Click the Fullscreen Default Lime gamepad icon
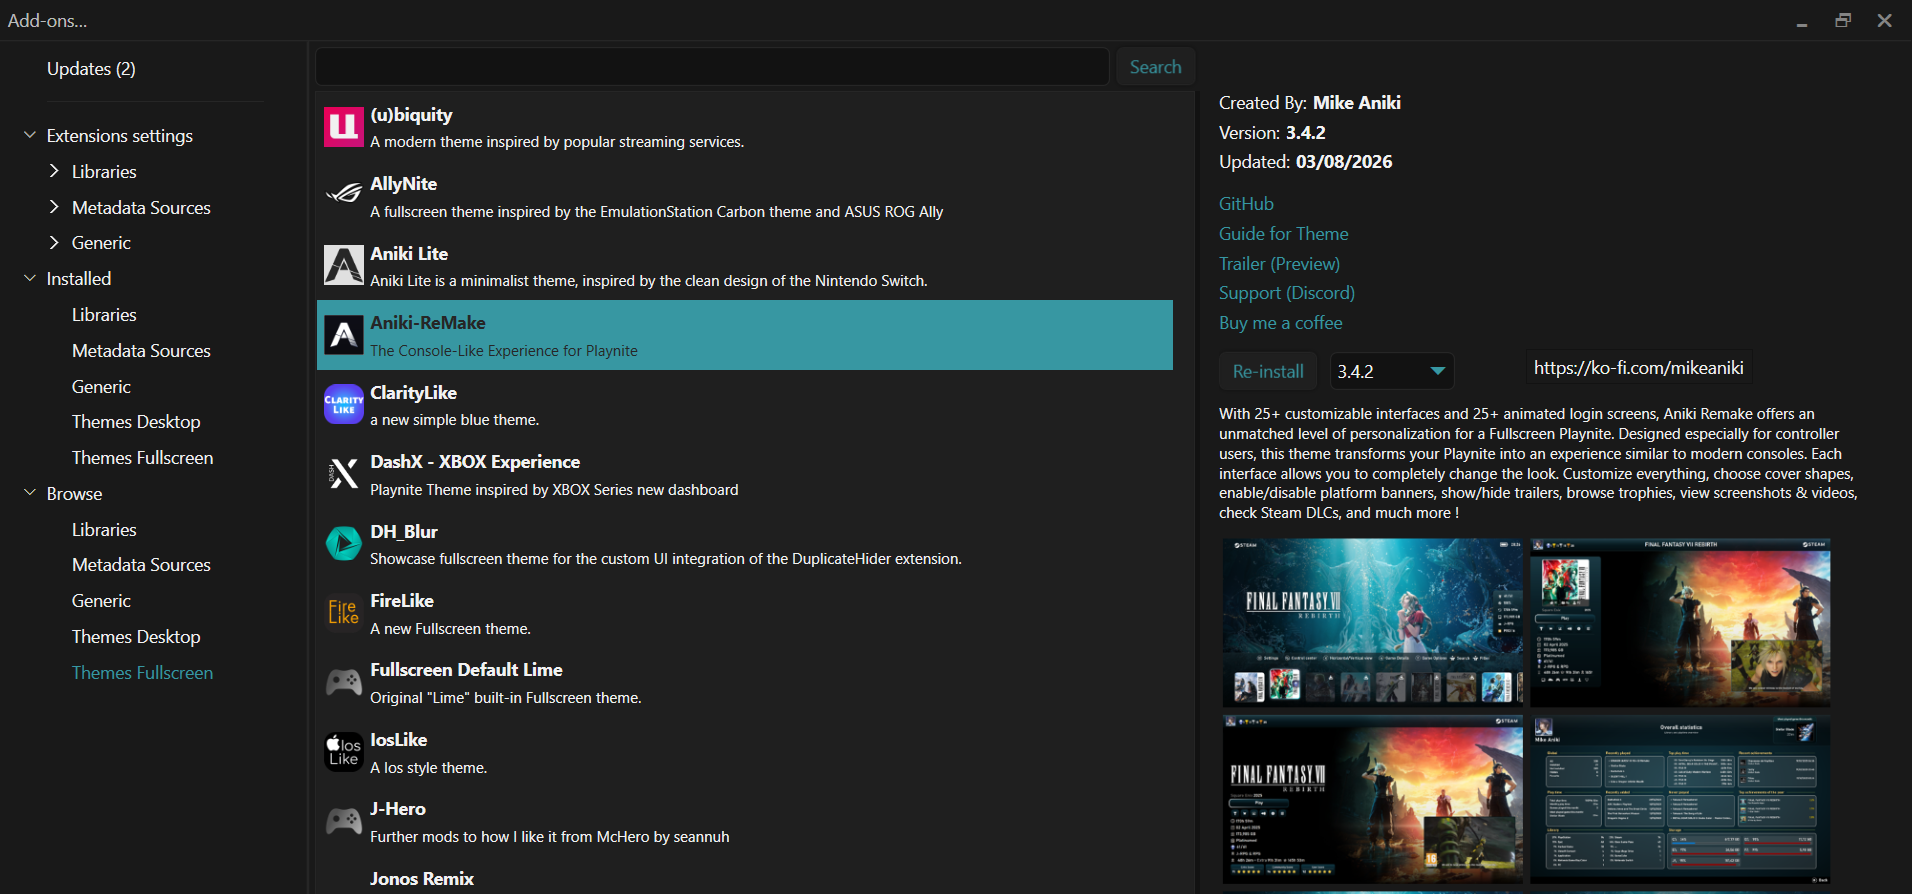Screen dimensions: 1912x894 click(x=343, y=682)
